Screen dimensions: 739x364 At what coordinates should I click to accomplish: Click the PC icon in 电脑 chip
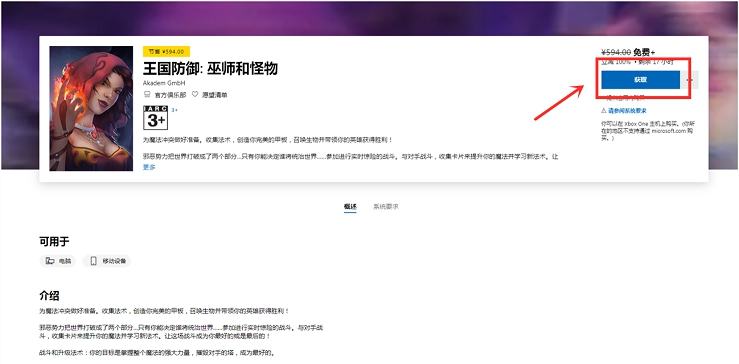click(x=50, y=261)
